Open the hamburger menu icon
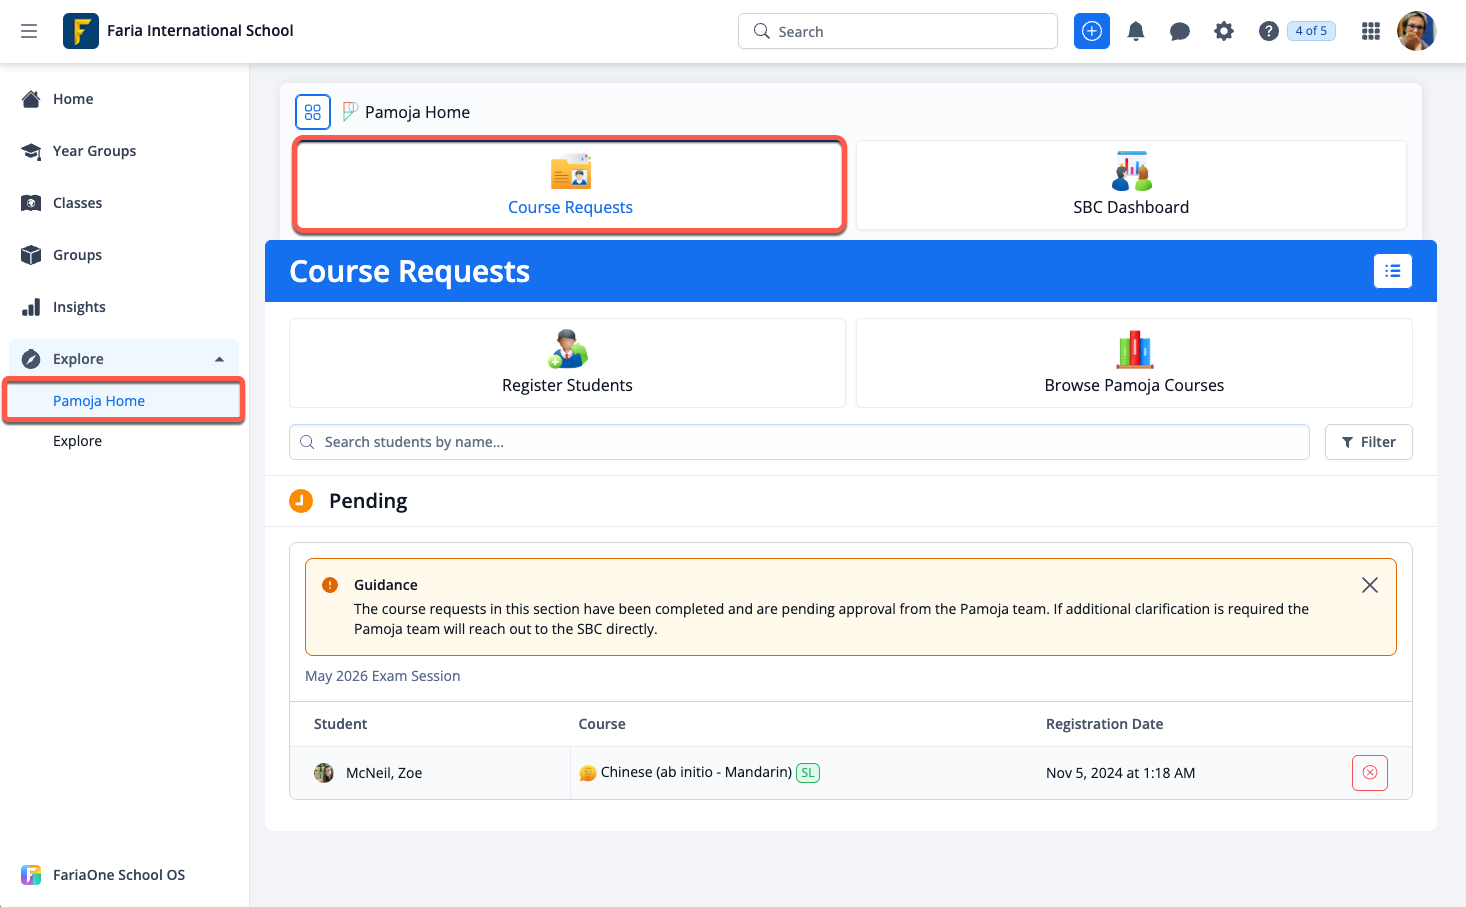Image resolution: width=1466 pixels, height=907 pixels. (29, 31)
